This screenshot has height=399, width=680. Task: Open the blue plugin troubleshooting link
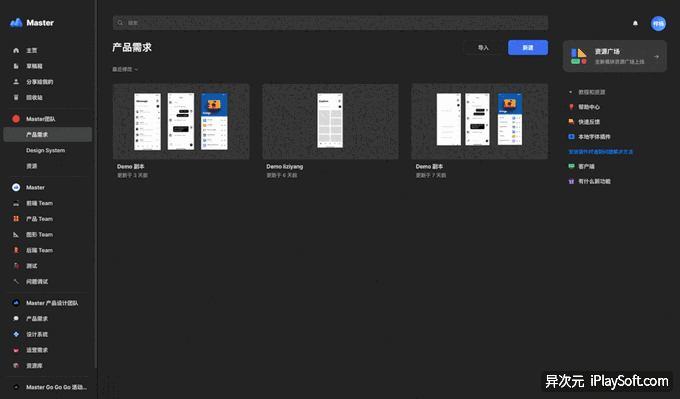tap(601, 152)
